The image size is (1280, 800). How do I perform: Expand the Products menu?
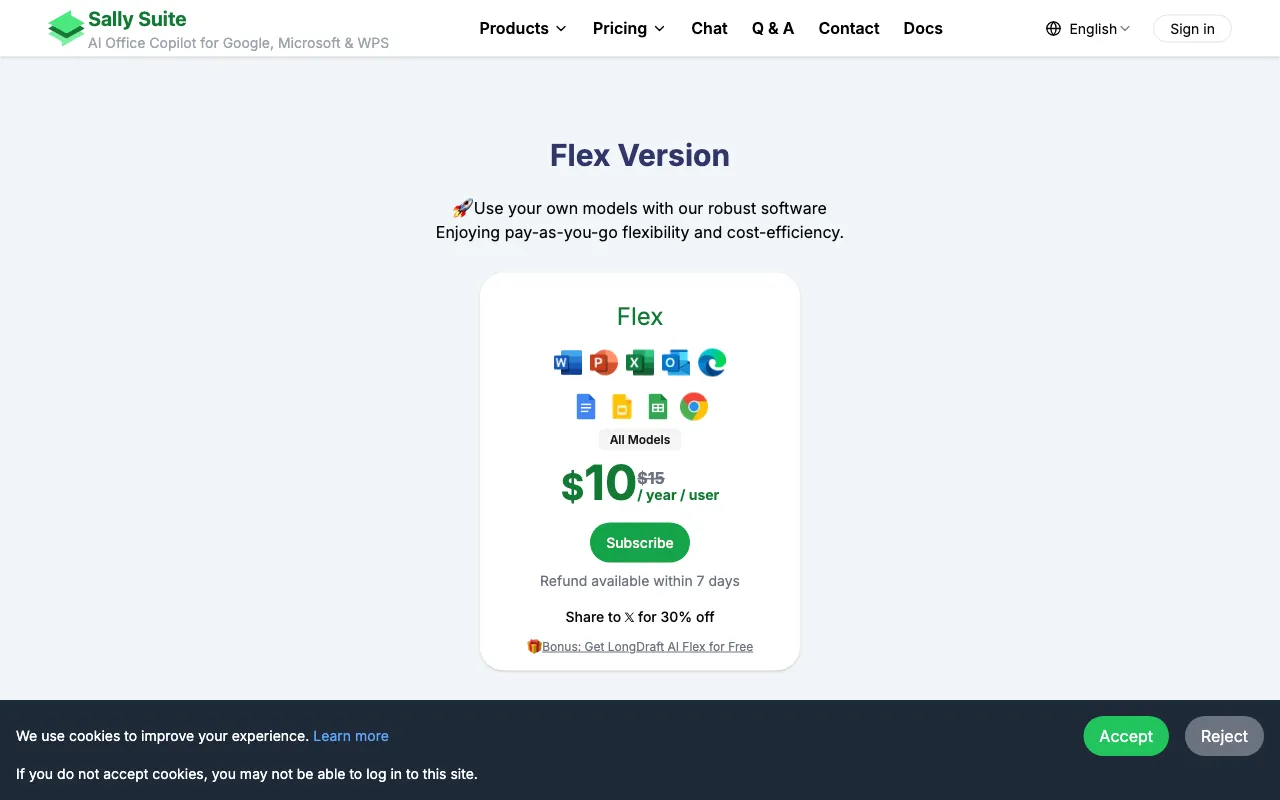tap(523, 28)
